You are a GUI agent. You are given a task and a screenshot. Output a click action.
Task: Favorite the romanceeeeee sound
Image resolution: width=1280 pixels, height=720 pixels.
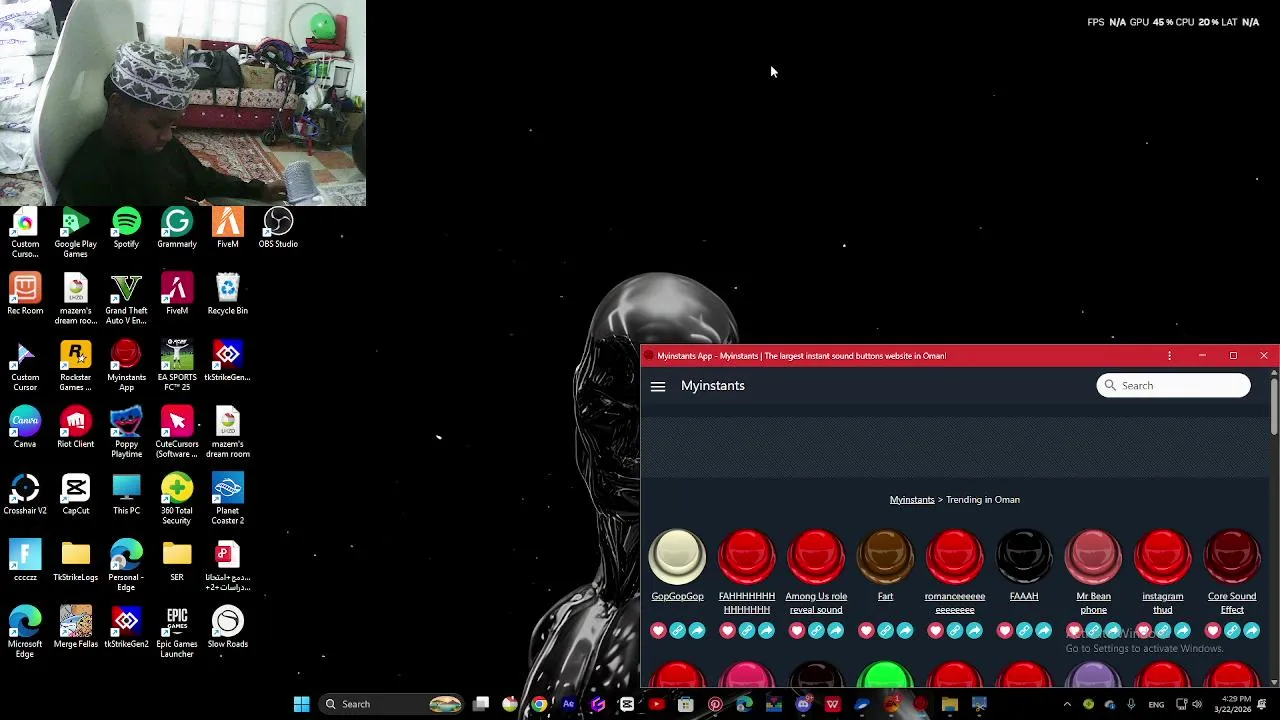(935, 630)
